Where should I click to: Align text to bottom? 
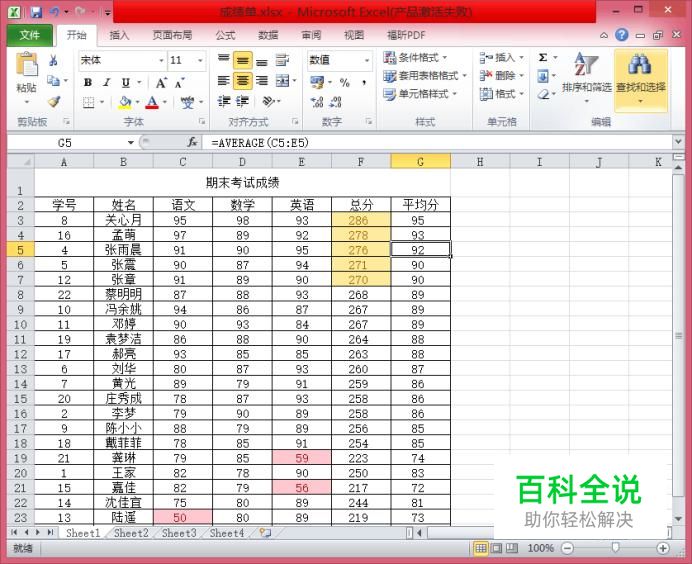(x=262, y=61)
